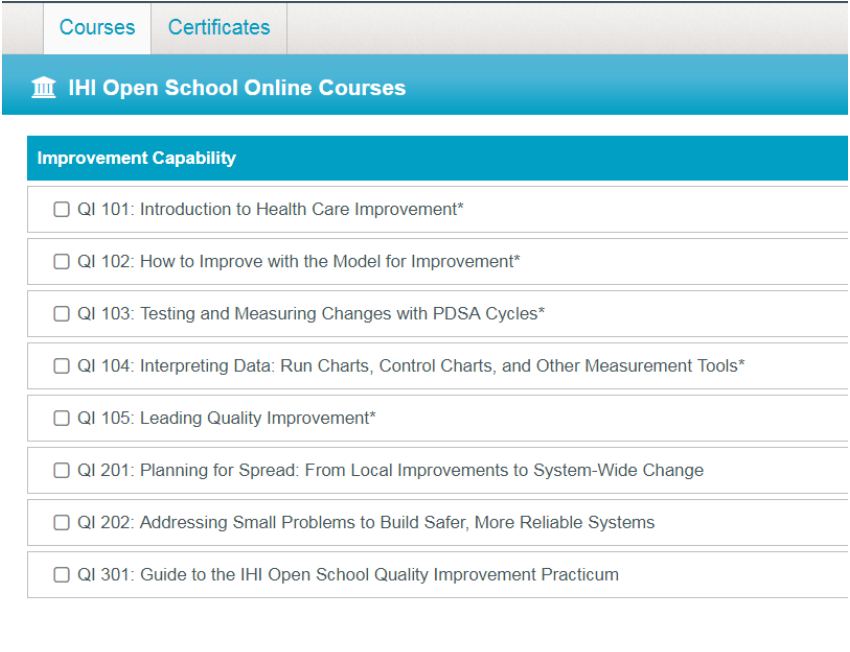850x652 pixels.
Task: Open QI 104: Interpreting Data course
Action: coord(411,366)
